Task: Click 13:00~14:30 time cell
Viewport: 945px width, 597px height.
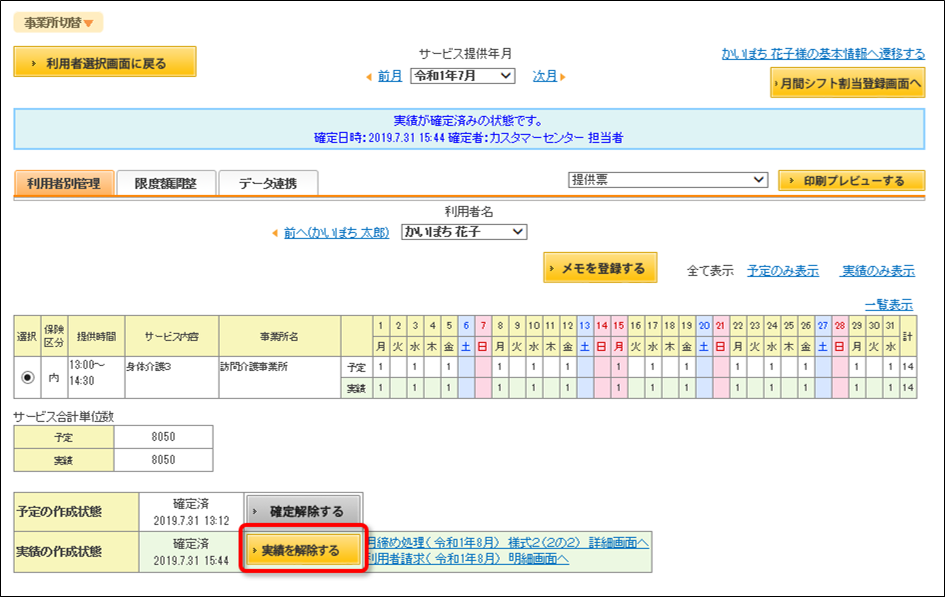Action: 96,377
